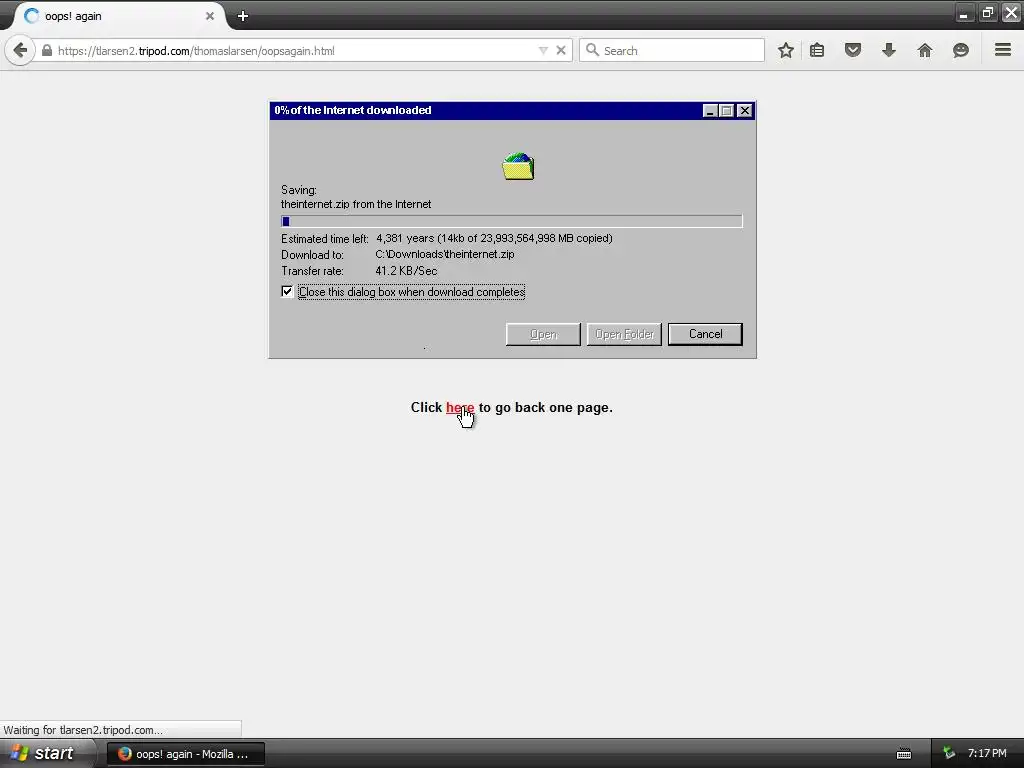Click the smiley chat icon in toolbar
The image size is (1024, 768).
(961, 50)
